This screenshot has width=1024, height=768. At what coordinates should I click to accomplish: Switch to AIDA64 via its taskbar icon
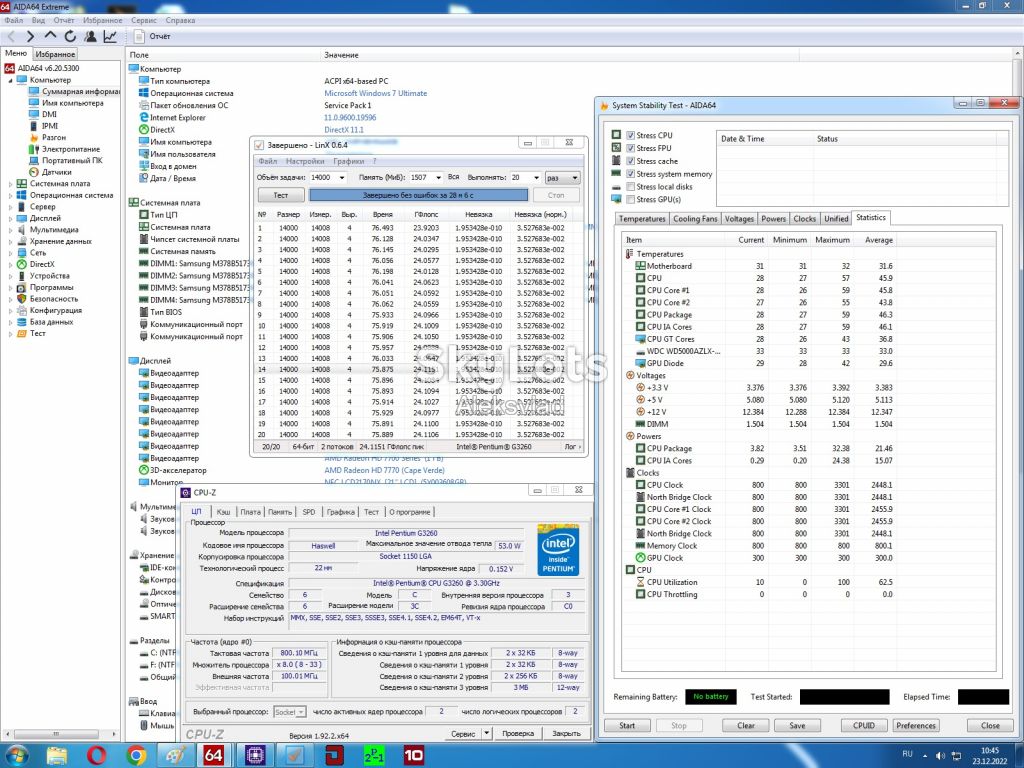click(x=214, y=756)
